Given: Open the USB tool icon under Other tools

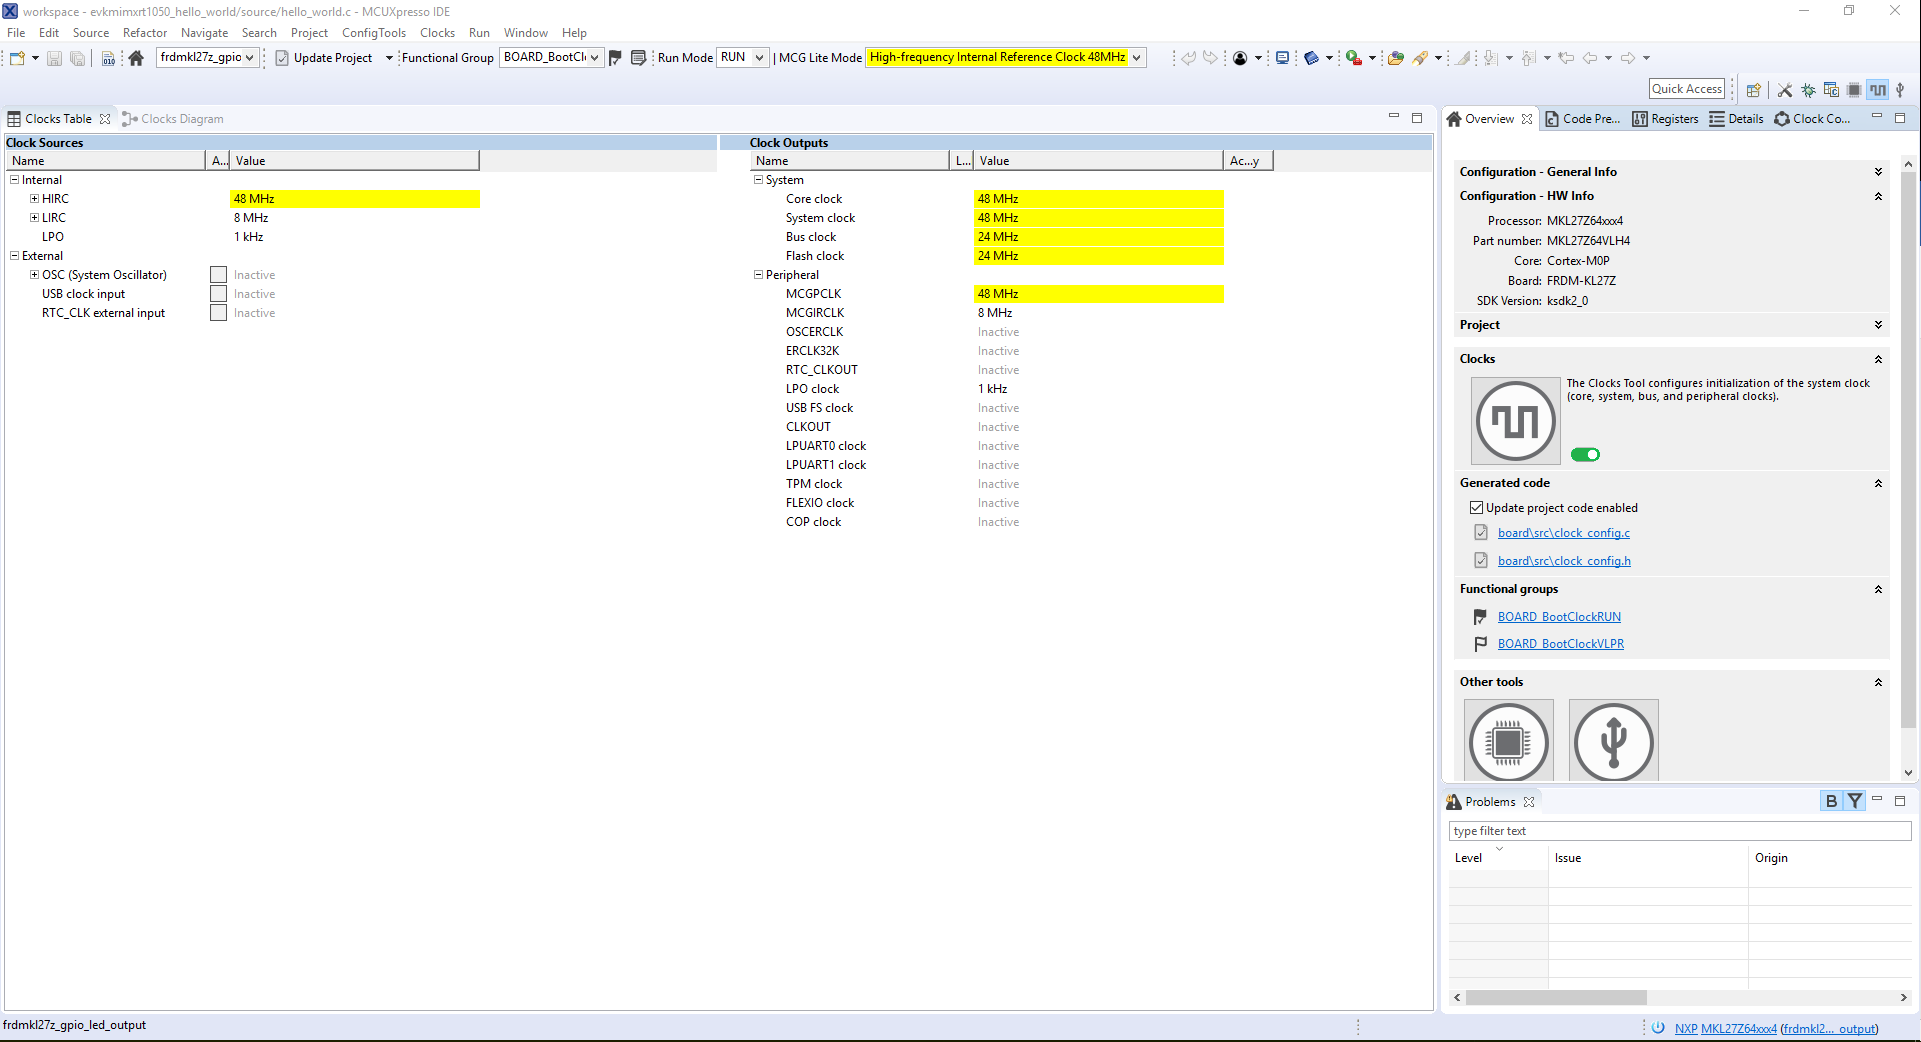Looking at the screenshot, I should pyautogui.click(x=1613, y=741).
